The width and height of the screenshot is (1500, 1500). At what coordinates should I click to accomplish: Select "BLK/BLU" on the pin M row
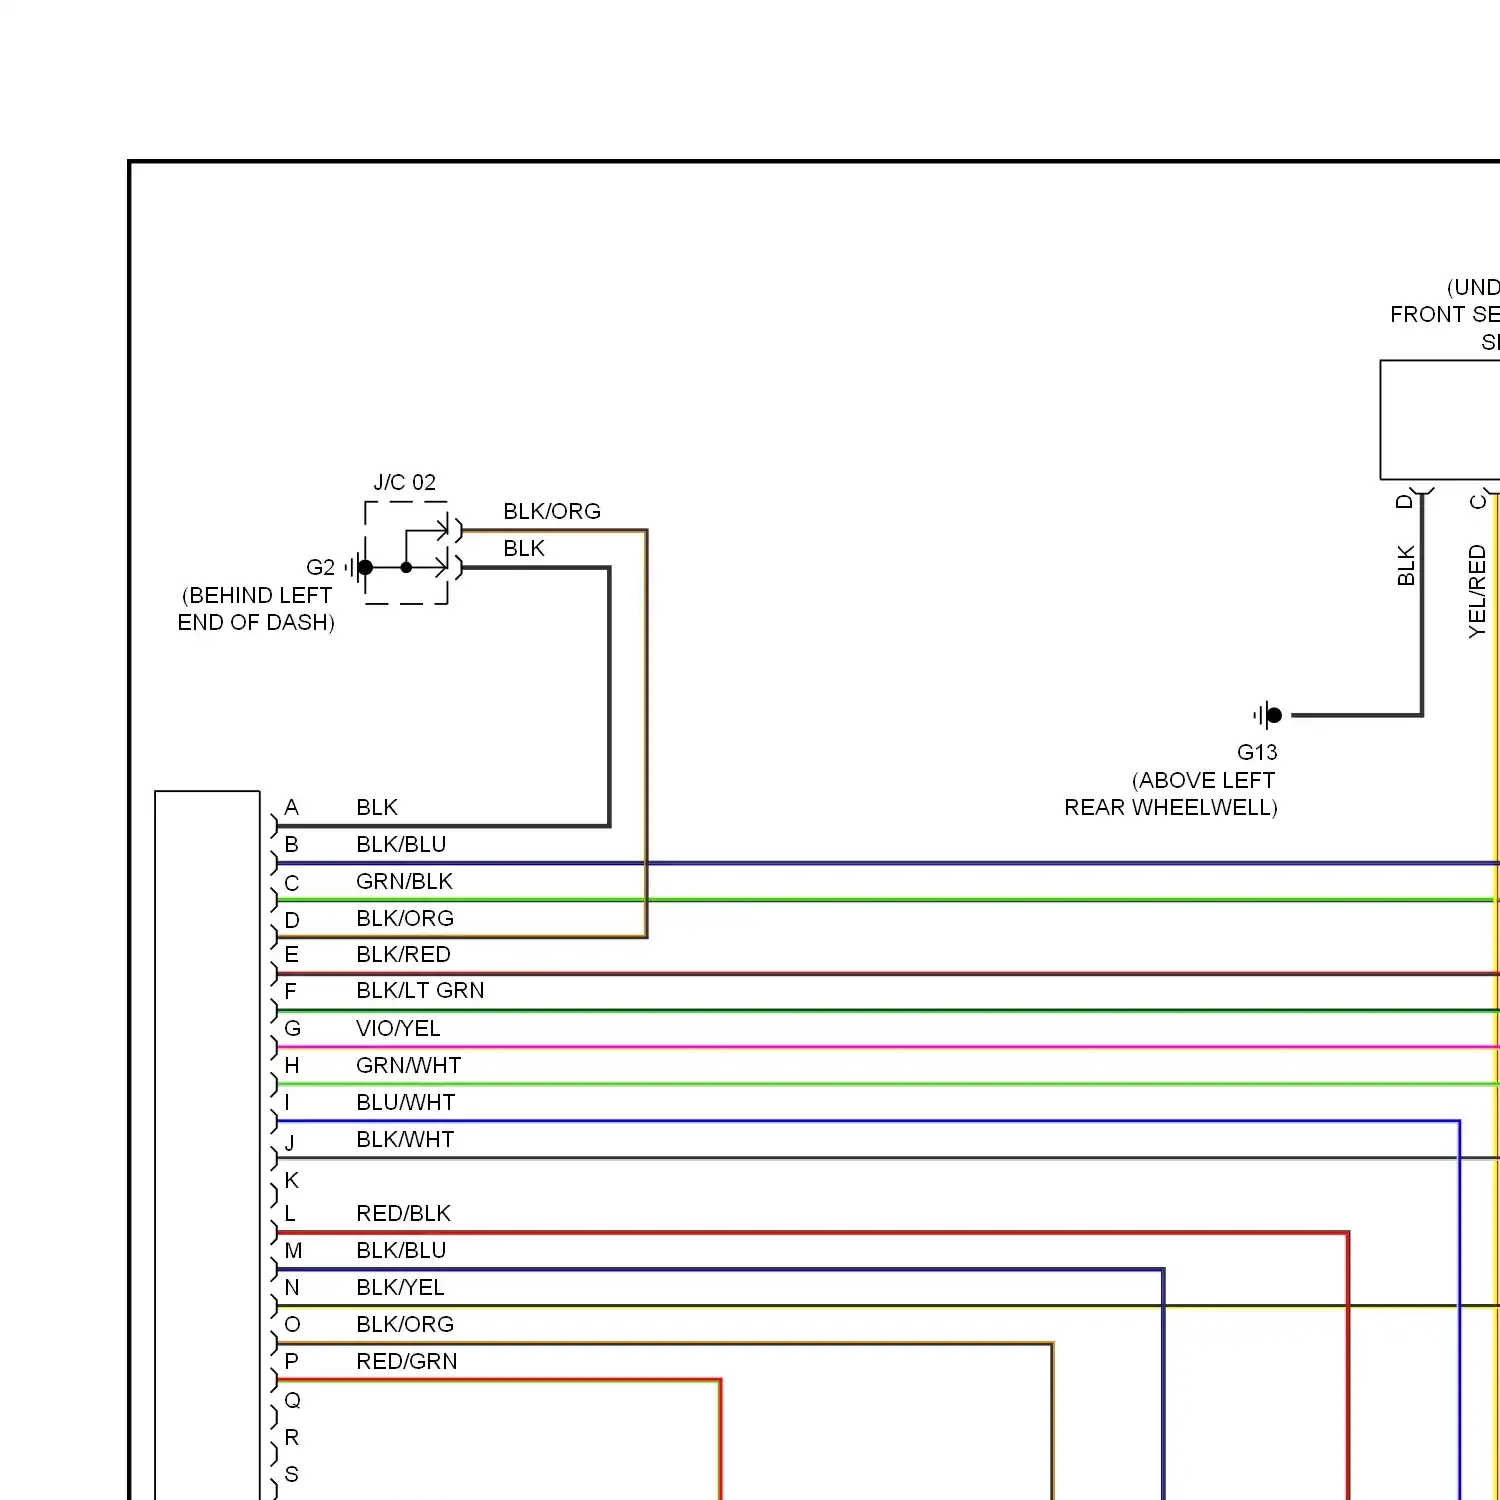point(401,1250)
